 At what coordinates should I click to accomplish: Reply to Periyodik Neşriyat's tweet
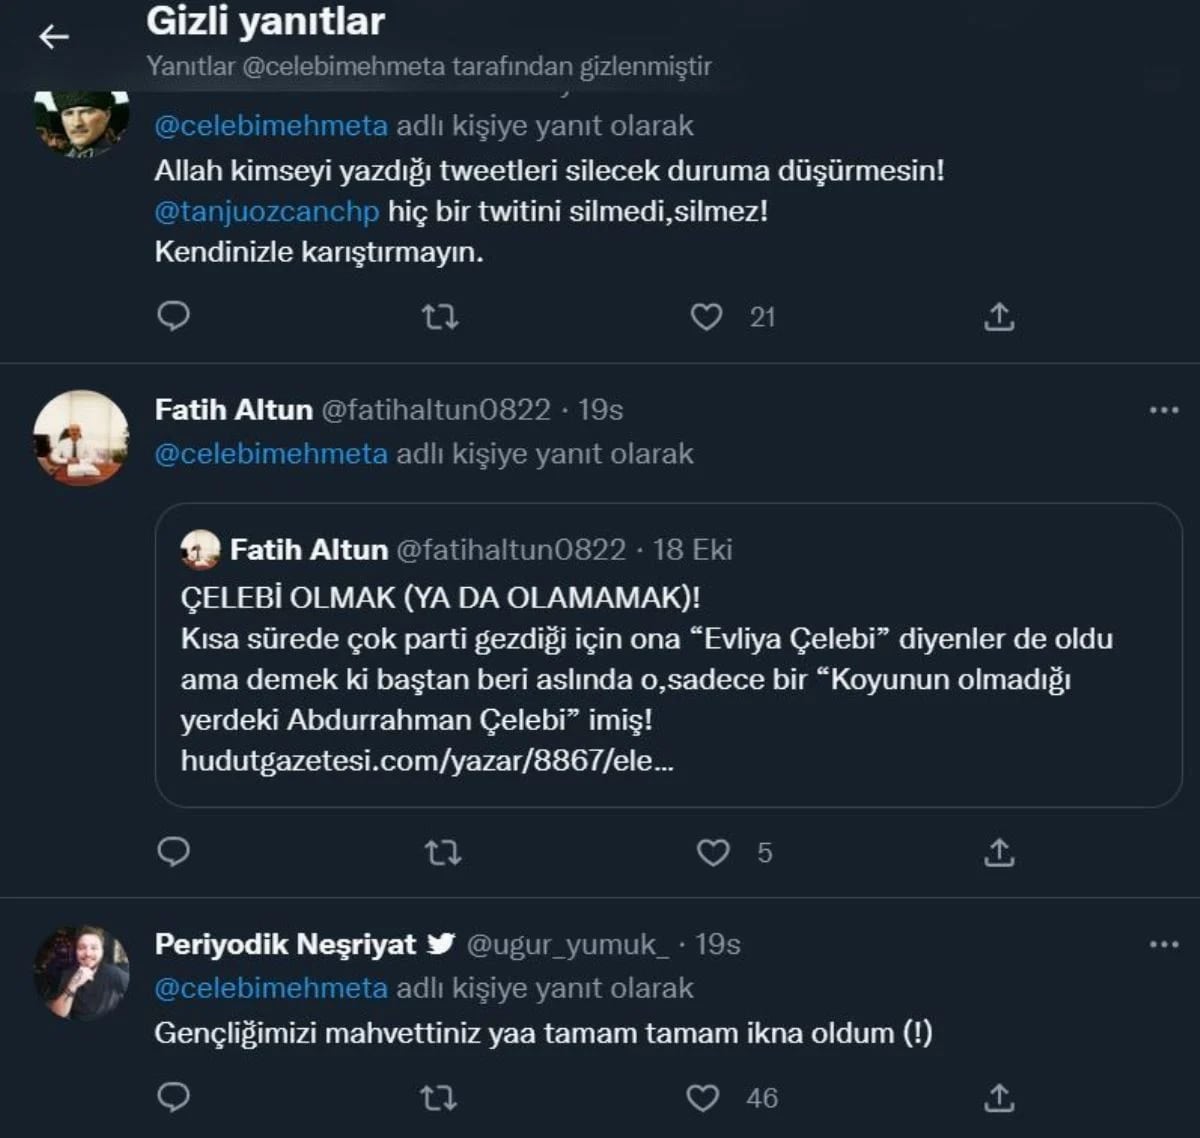pos(174,1097)
